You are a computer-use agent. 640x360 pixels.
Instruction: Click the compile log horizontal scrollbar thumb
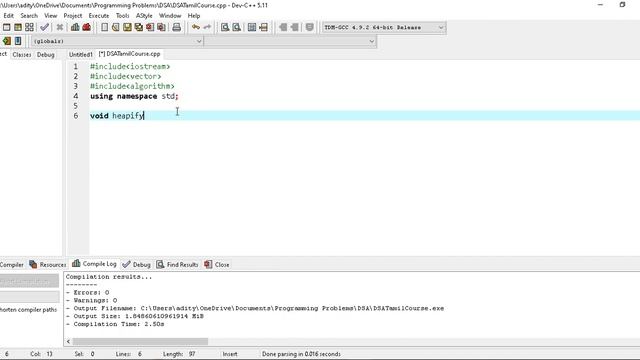pyautogui.click(x=140, y=341)
